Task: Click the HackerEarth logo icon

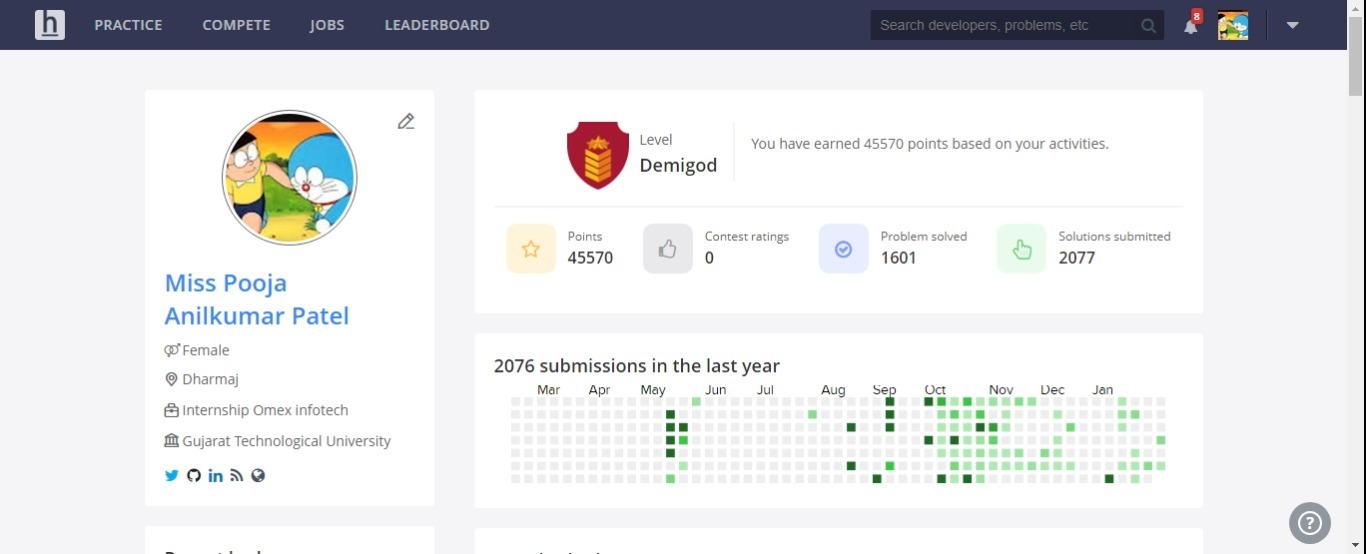Action: [x=49, y=25]
